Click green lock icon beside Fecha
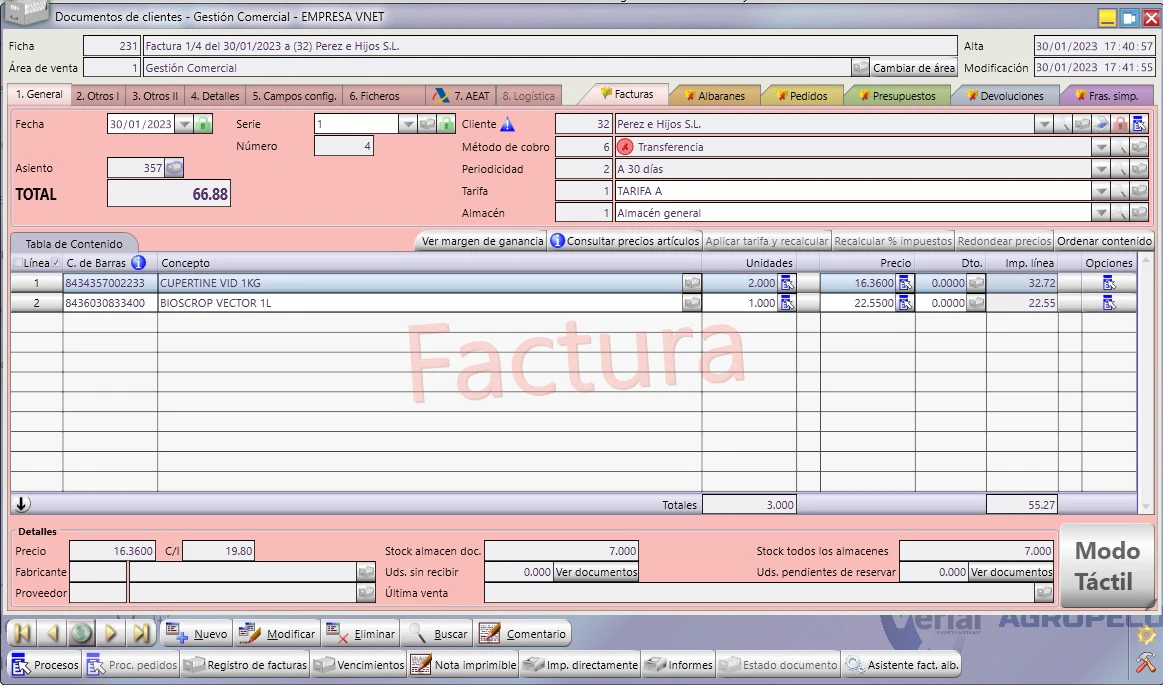Image resolution: width=1163 pixels, height=687 pixels. click(x=203, y=124)
